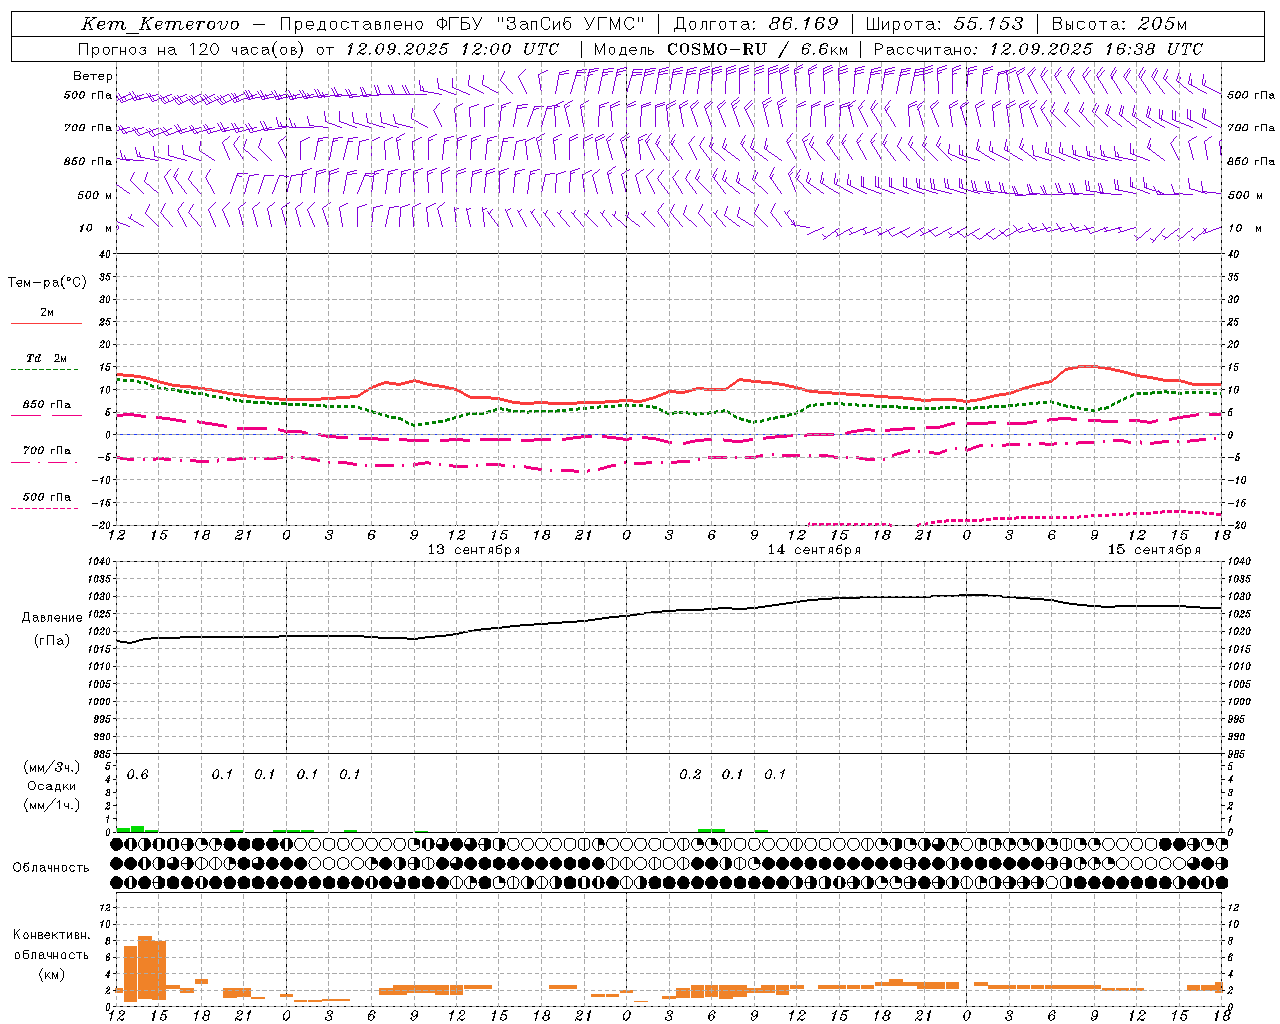Click the Конвективн. label
The image size is (1280, 1024).
(52, 935)
